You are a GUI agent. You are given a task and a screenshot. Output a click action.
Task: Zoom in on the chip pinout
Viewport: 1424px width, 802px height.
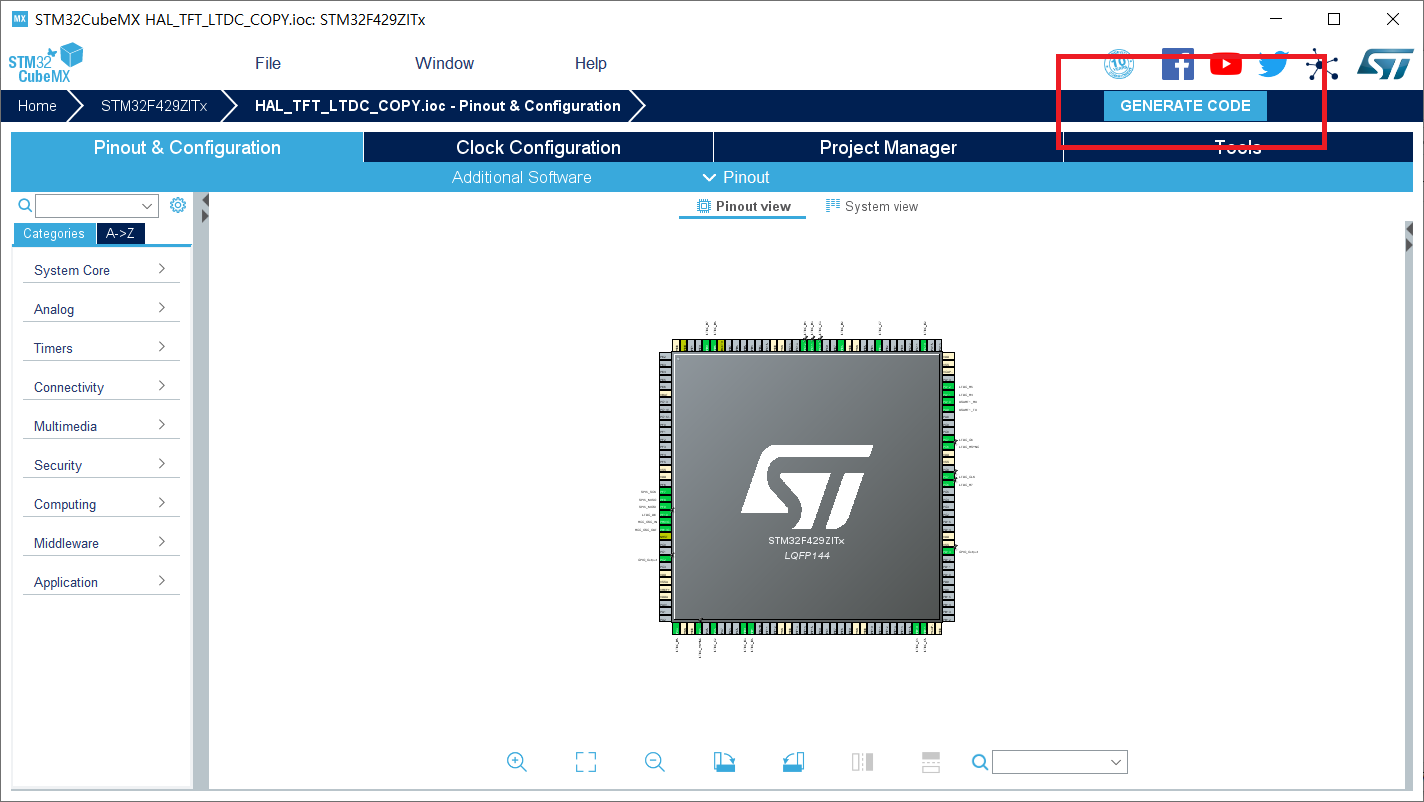tap(517, 762)
